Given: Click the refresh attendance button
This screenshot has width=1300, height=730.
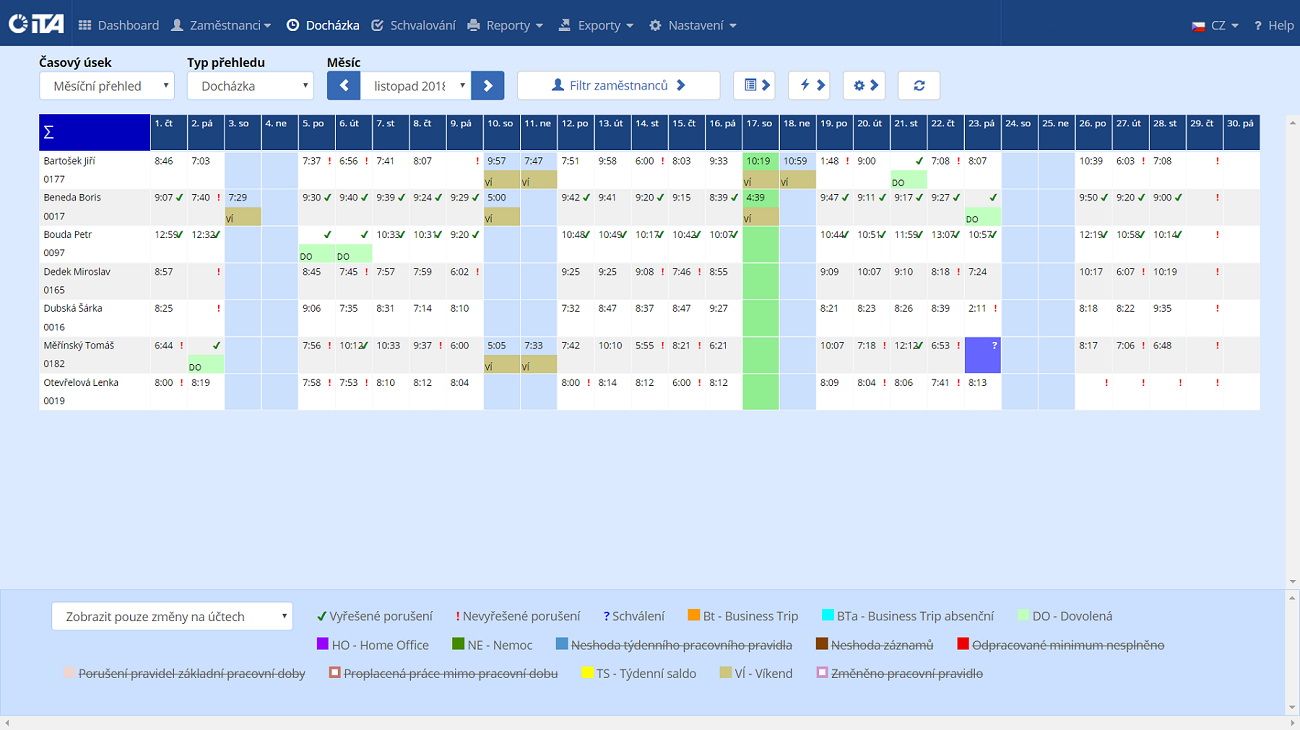Looking at the screenshot, I should coord(918,86).
